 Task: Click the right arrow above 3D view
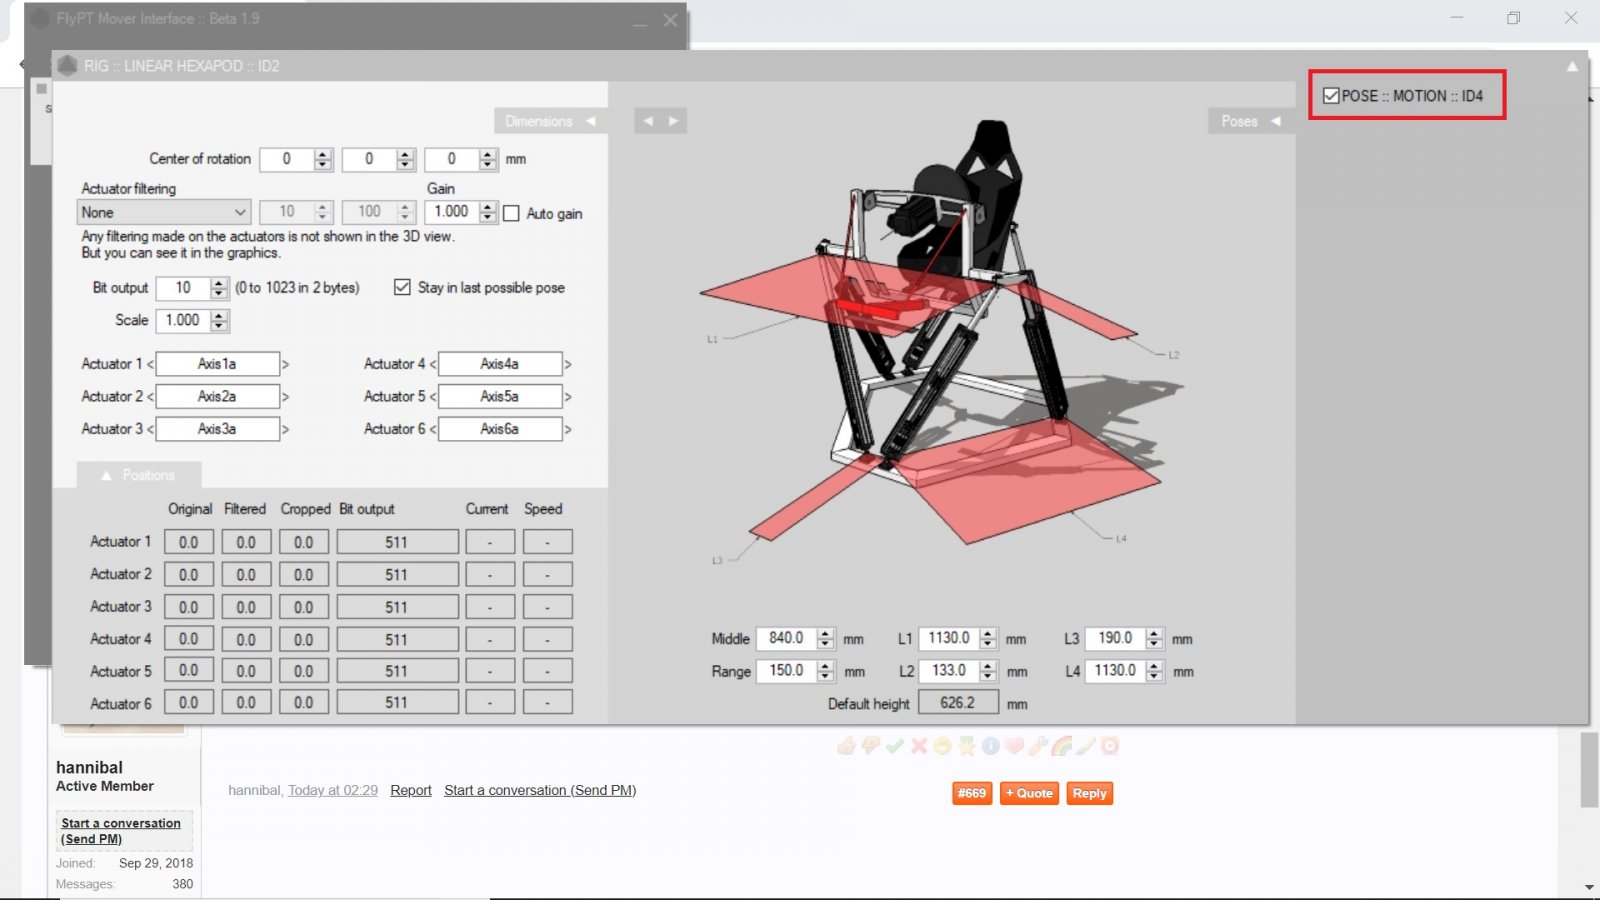pyautogui.click(x=673, y=121)
